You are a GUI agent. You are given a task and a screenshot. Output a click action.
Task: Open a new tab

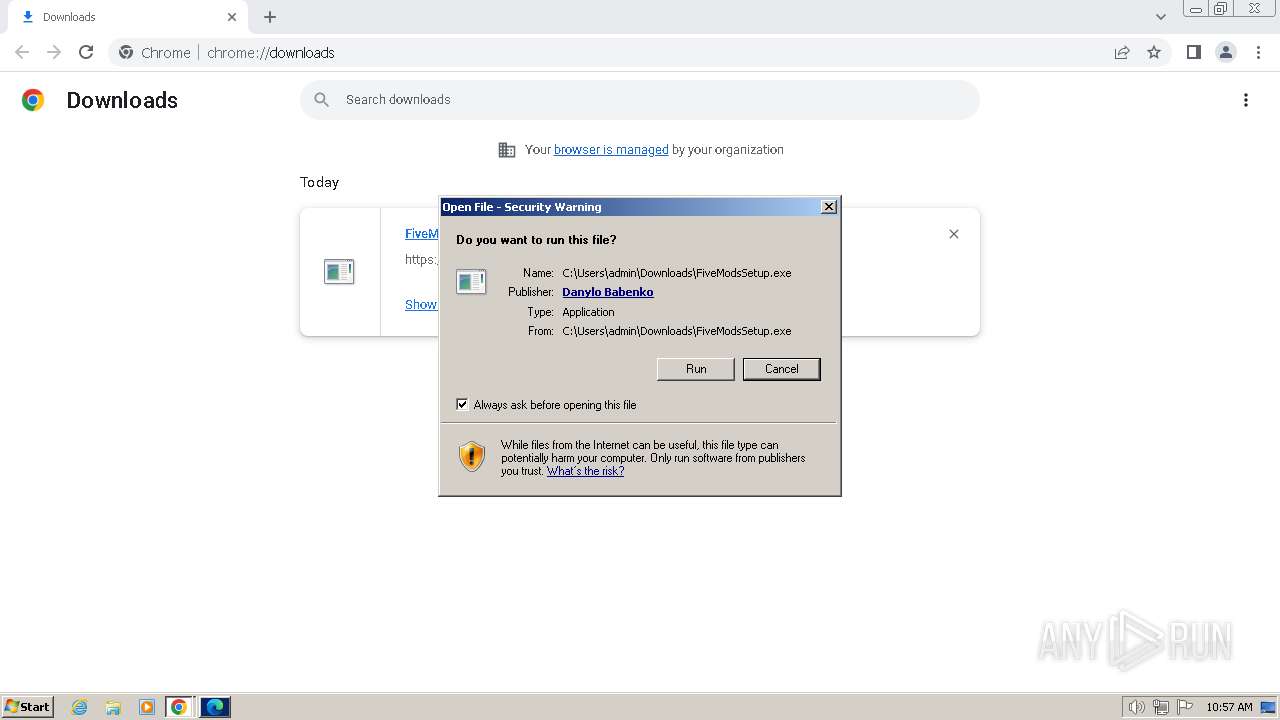[x=270, y=17]
